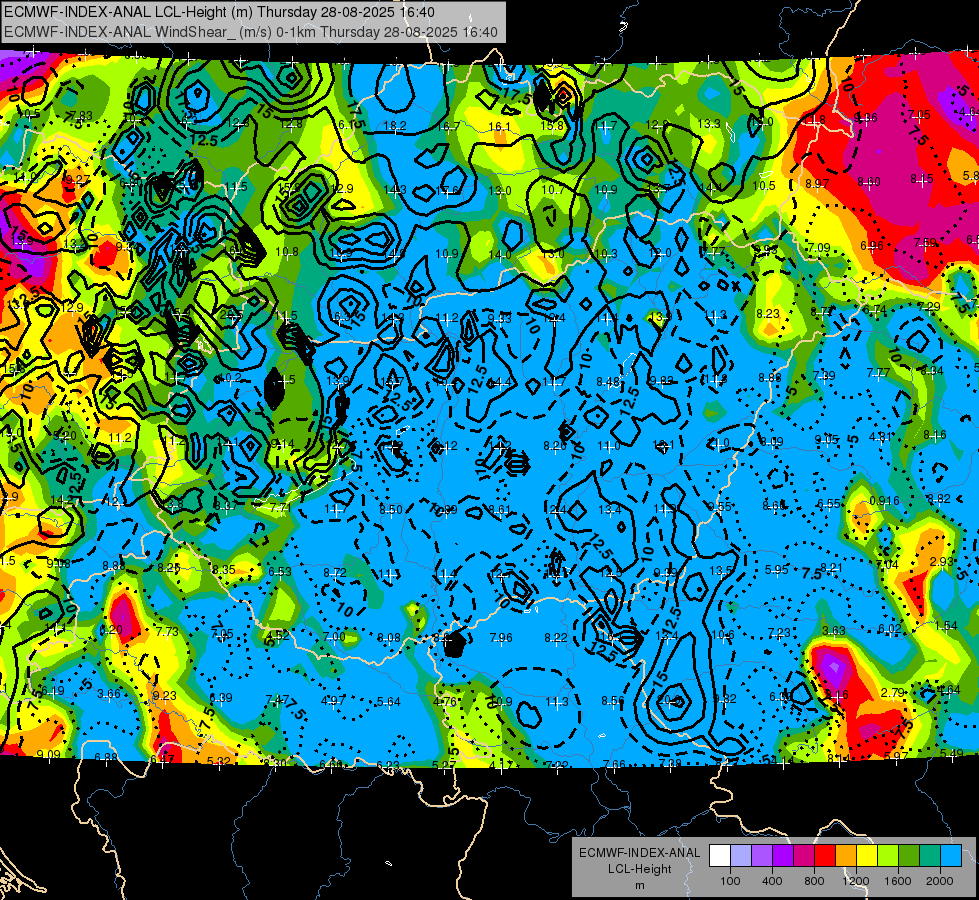979x900 pixels.
Task: Click the grid value 8.61
Action: (500, 510)
